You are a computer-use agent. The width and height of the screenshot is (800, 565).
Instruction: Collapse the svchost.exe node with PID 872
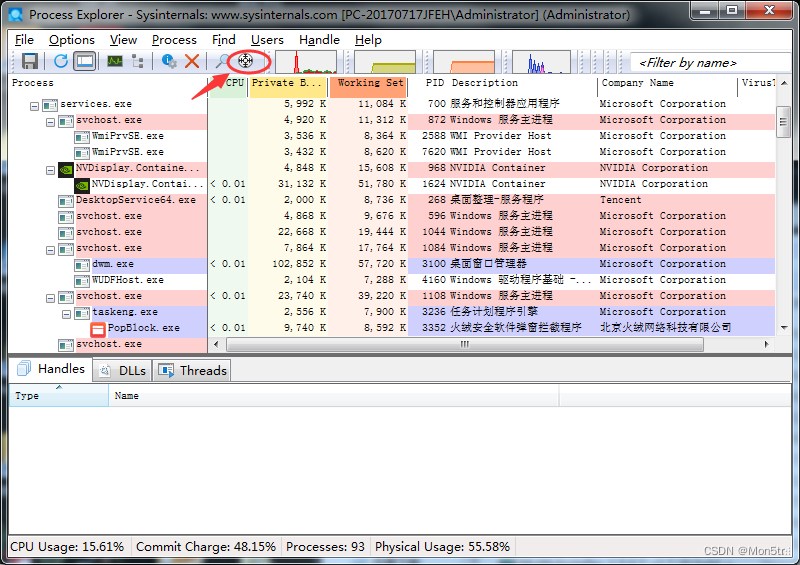click(50, 122)
